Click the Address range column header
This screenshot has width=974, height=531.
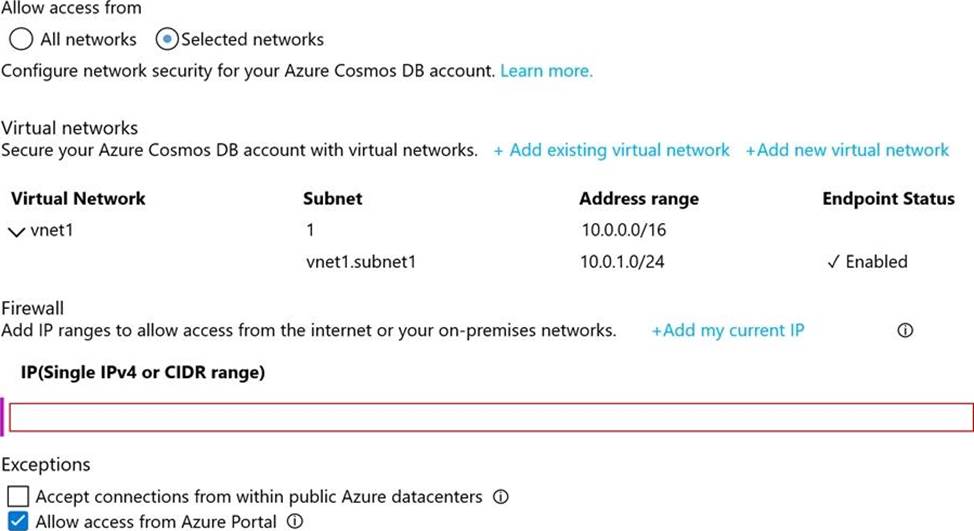[x=638, y=198]
